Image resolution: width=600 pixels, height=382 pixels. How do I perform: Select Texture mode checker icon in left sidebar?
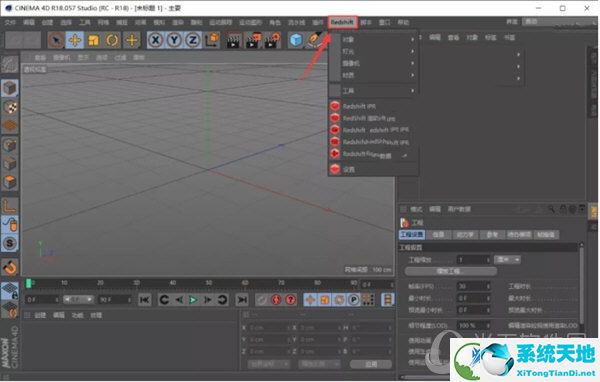point(10,107)
